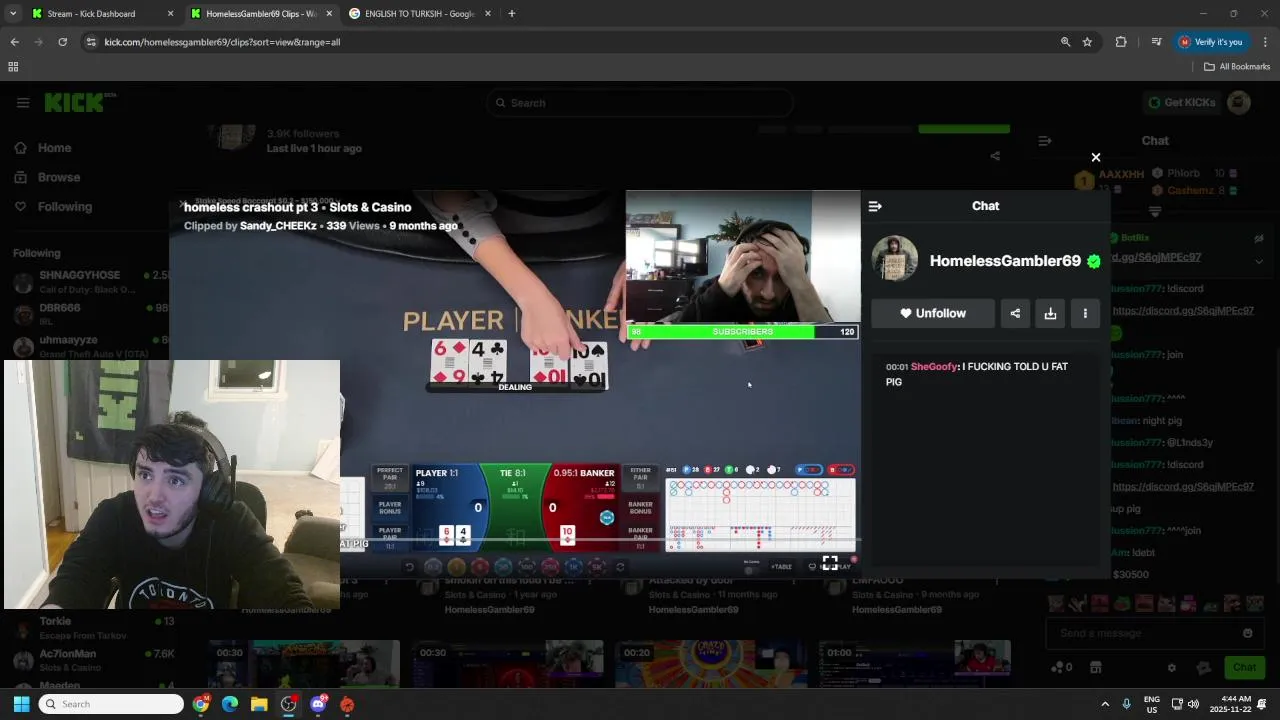Image resolution: width=1280 pixels, height=720 pixels.
Task: Open Chrome media controls
Action: [x=1156, y=42]
